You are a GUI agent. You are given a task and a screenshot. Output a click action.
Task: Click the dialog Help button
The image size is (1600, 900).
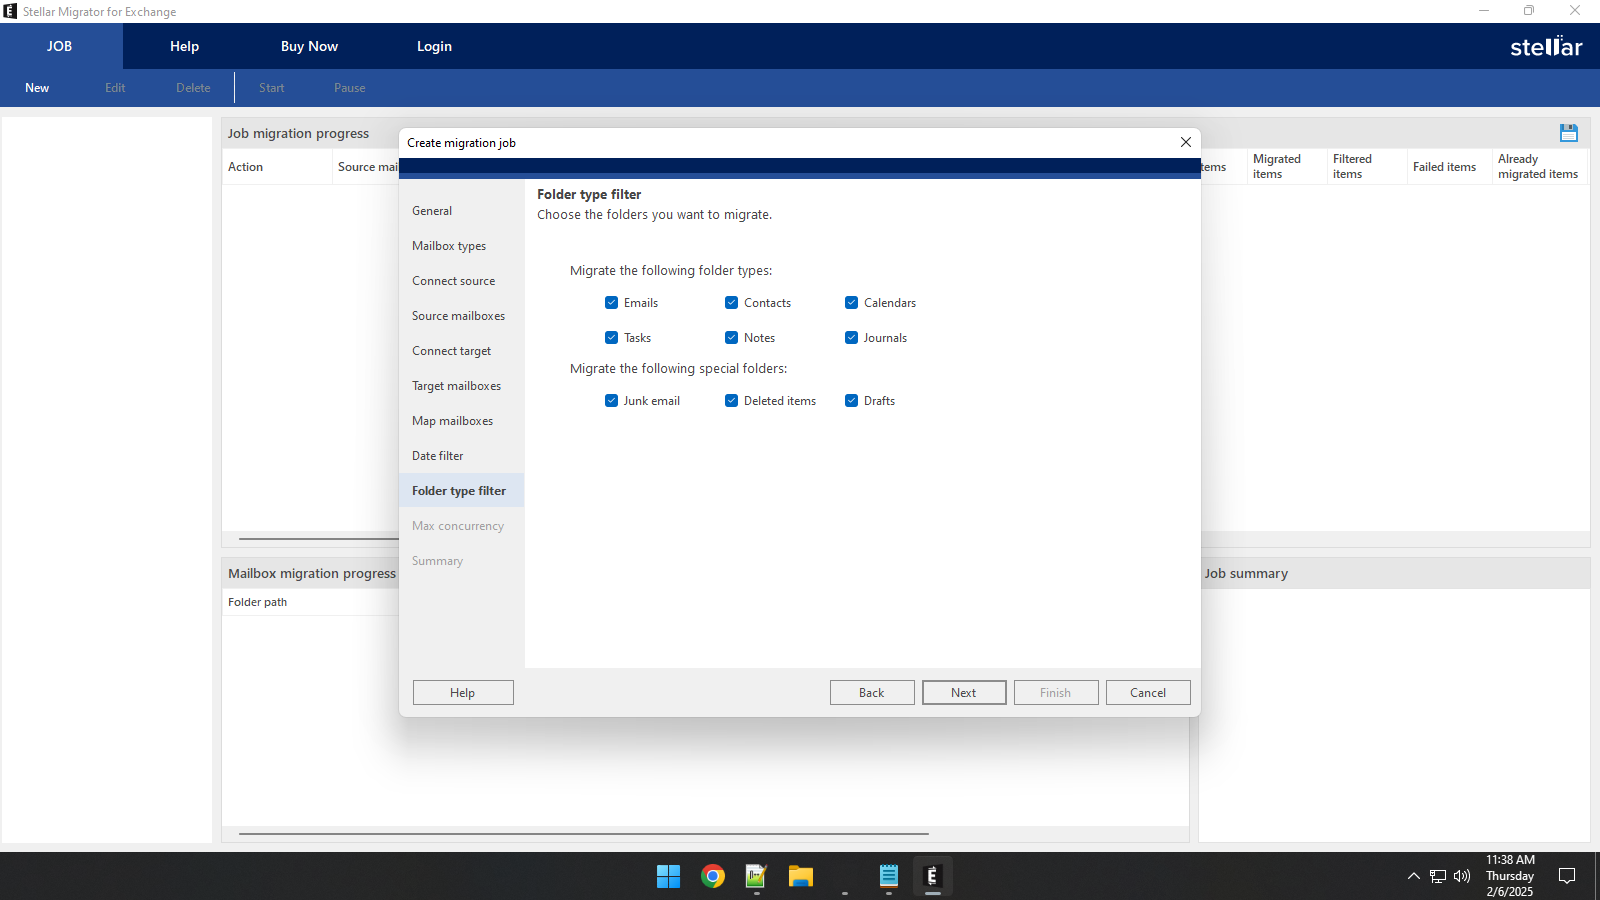pyautogui.click(x=463, y=693)
